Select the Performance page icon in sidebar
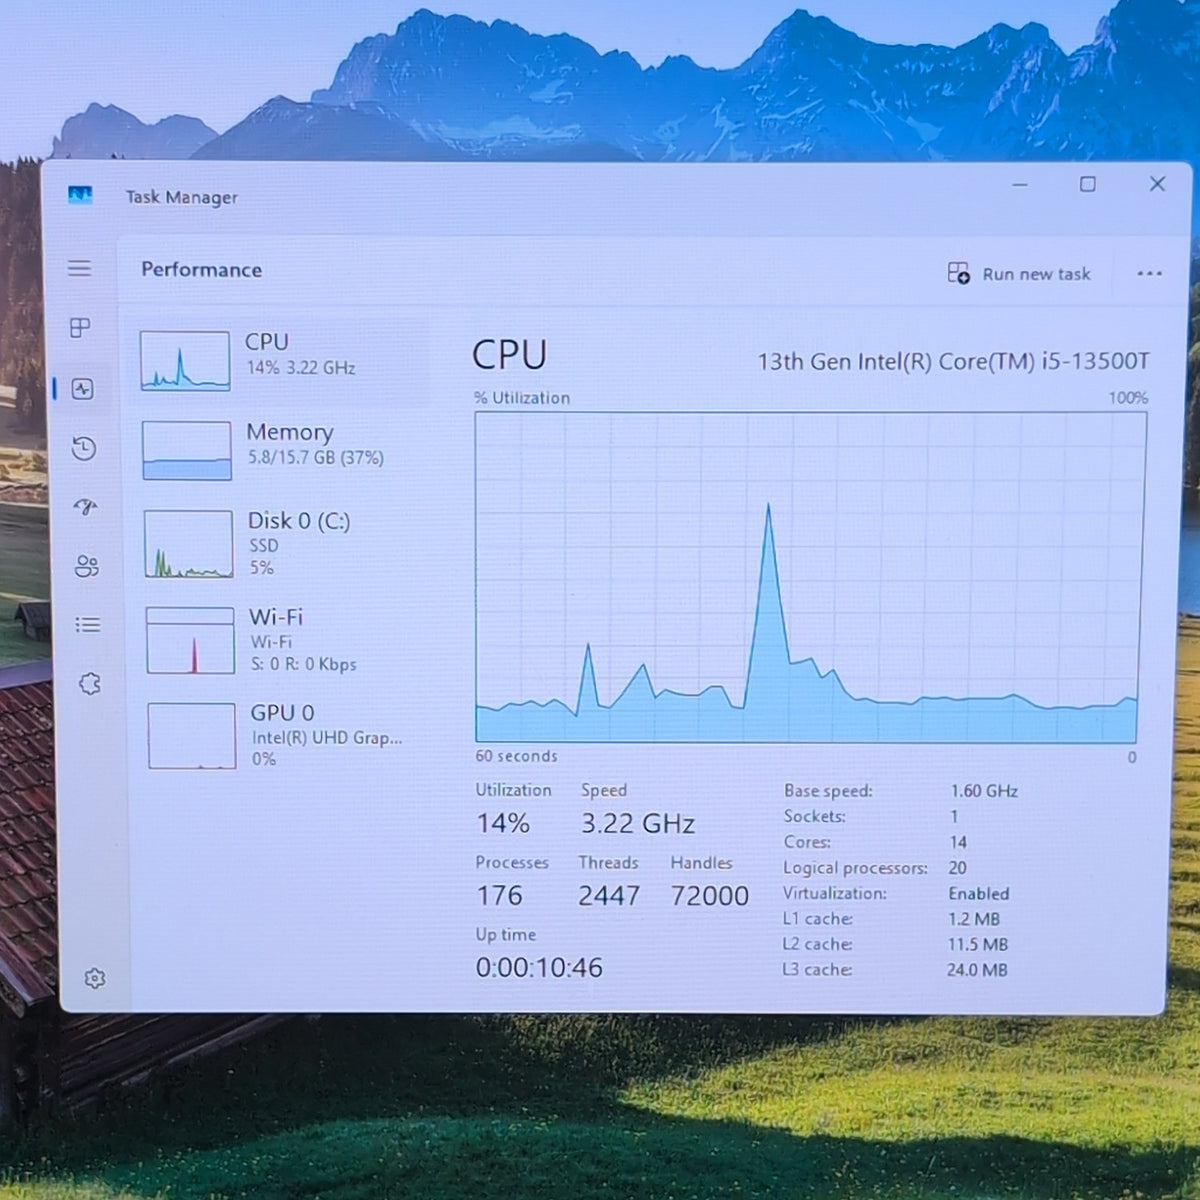Viewport: 1200px width, 1200px height. click(83, 389)
